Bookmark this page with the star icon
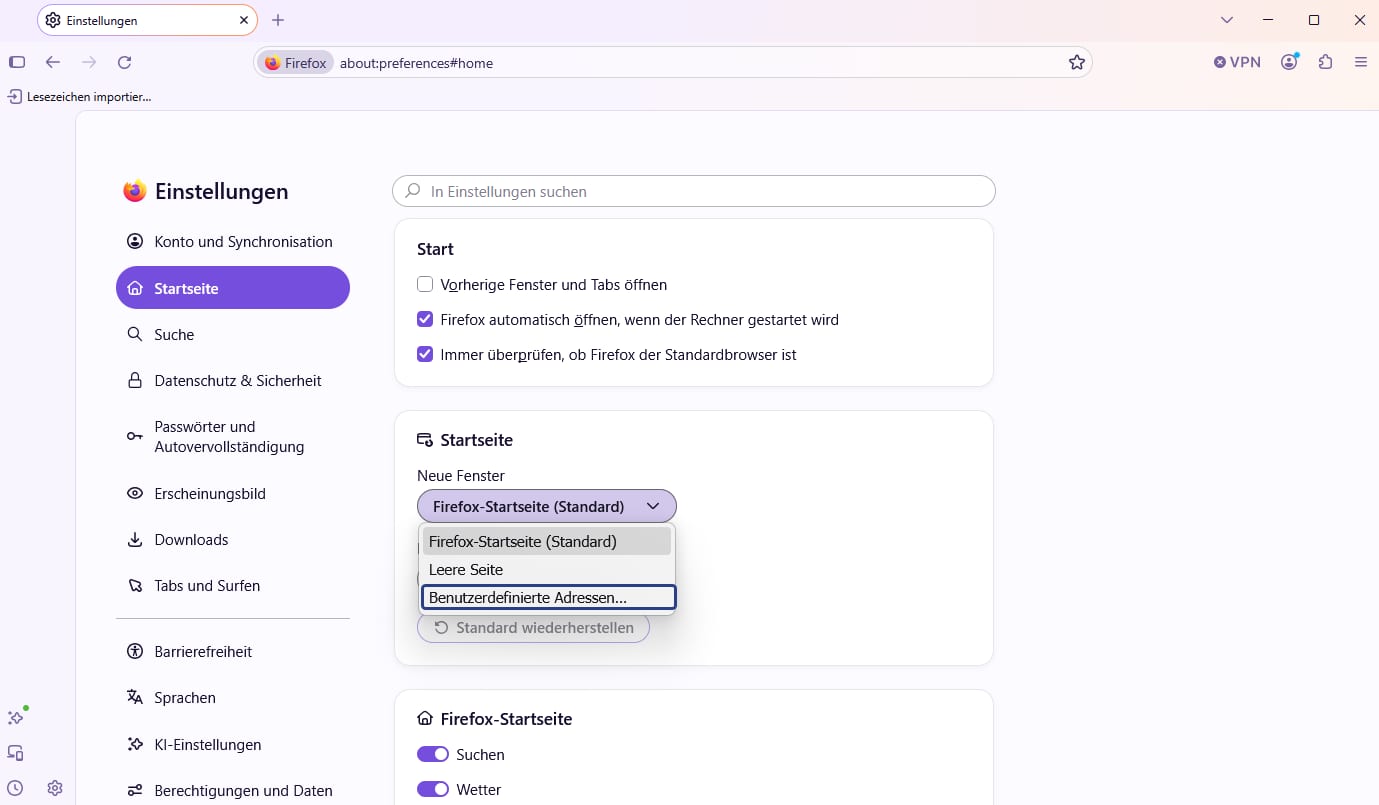This screenshot has height=805, width=1379. point(1077,62)
